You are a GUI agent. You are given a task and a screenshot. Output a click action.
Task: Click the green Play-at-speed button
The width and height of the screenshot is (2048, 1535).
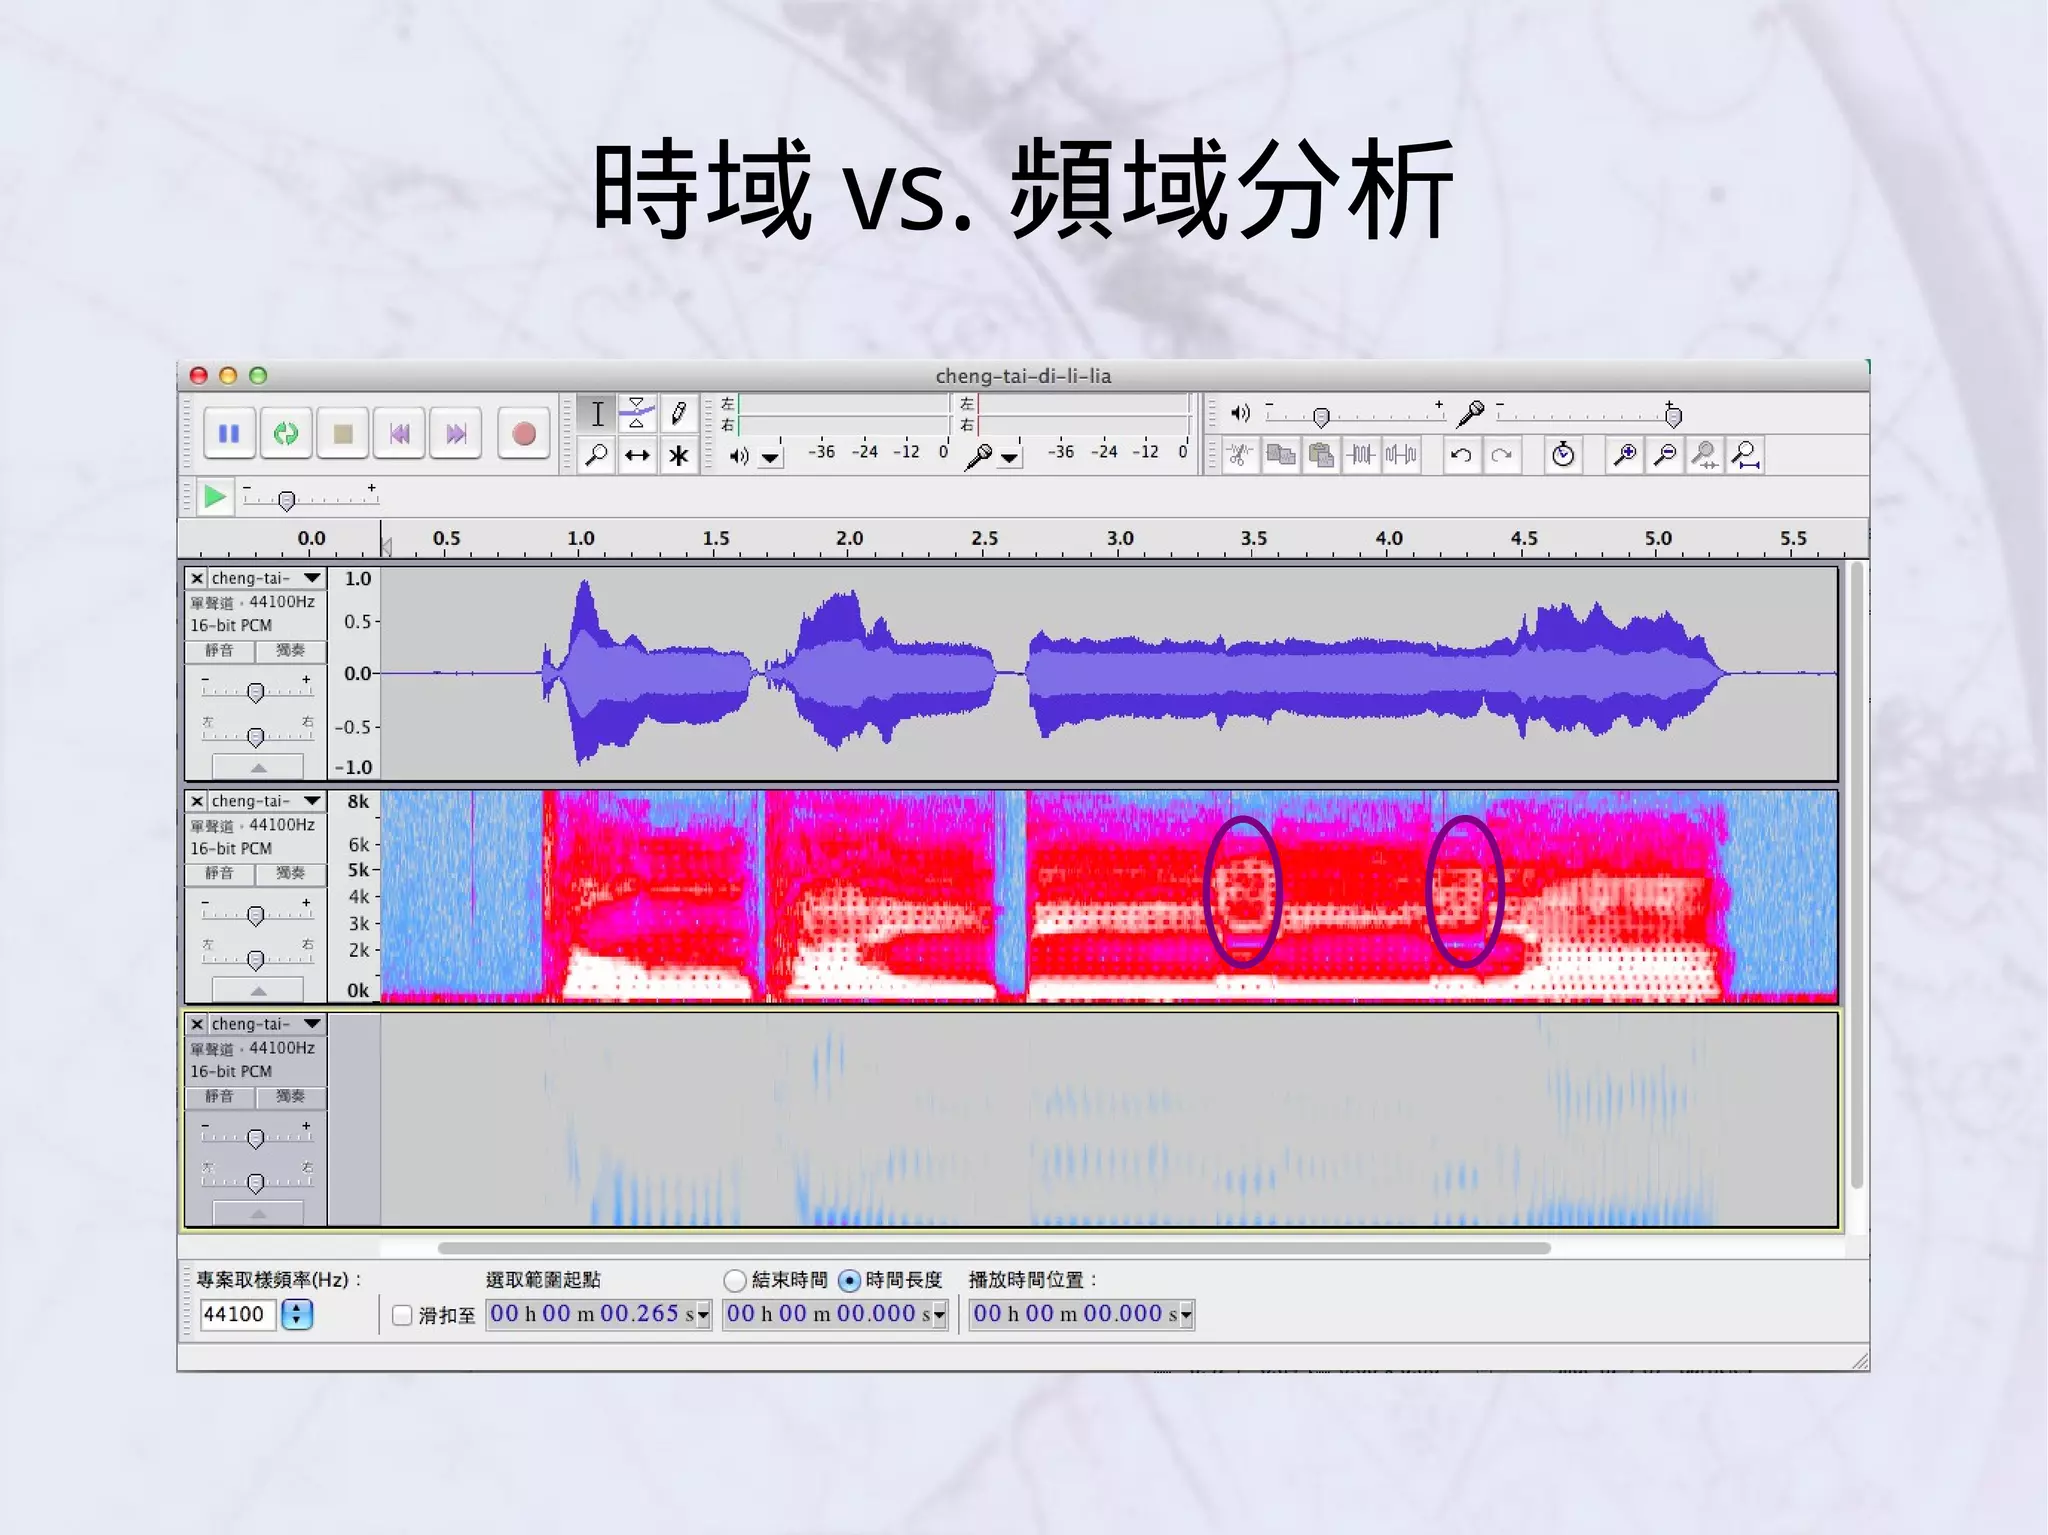click(214, 497)
